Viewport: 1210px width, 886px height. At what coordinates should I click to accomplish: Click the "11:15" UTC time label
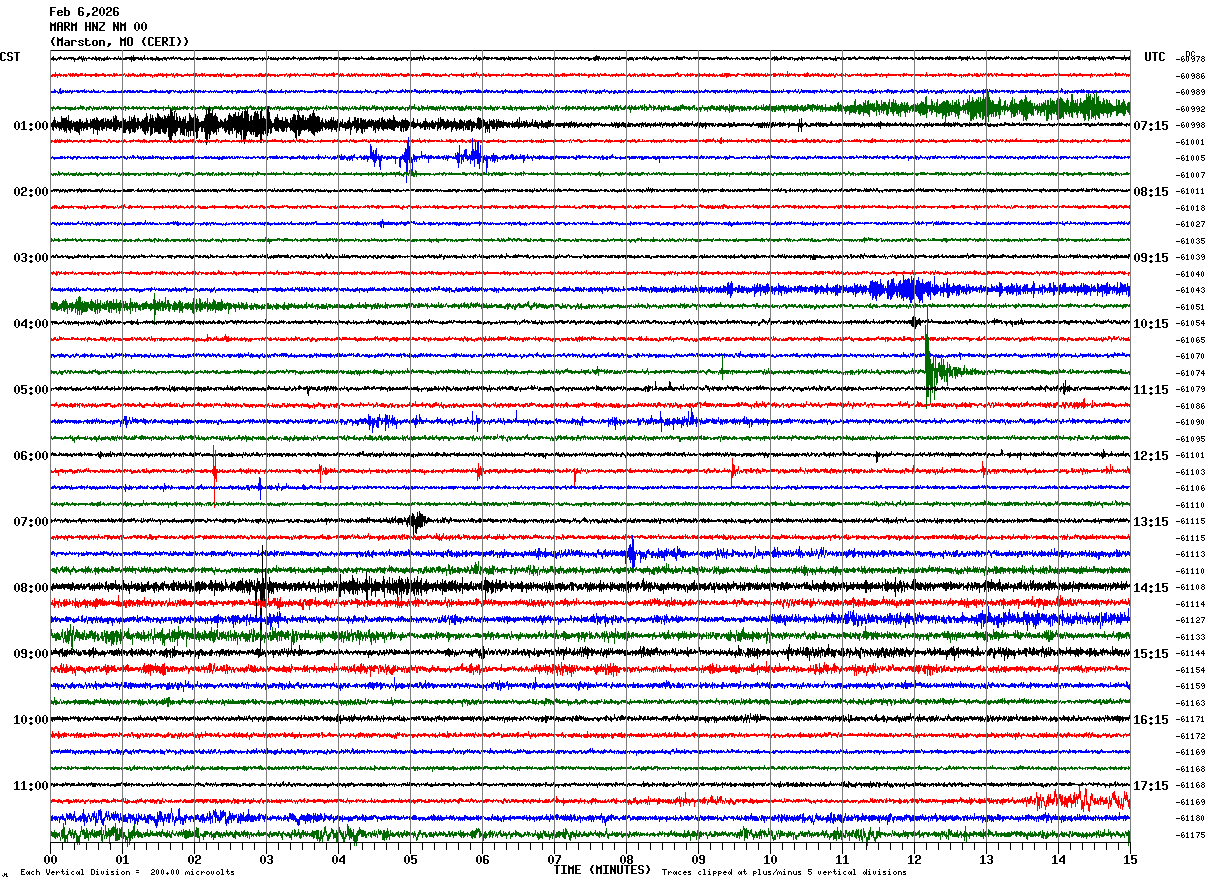1151,390
